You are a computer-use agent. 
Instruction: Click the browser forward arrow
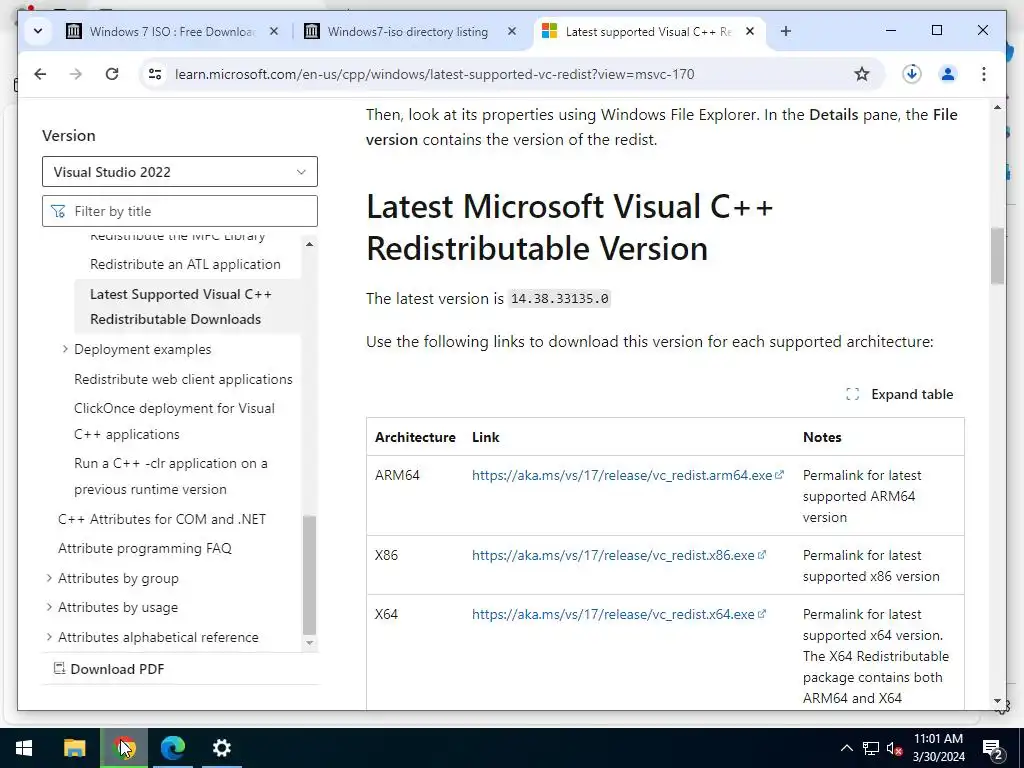point(76,74)
